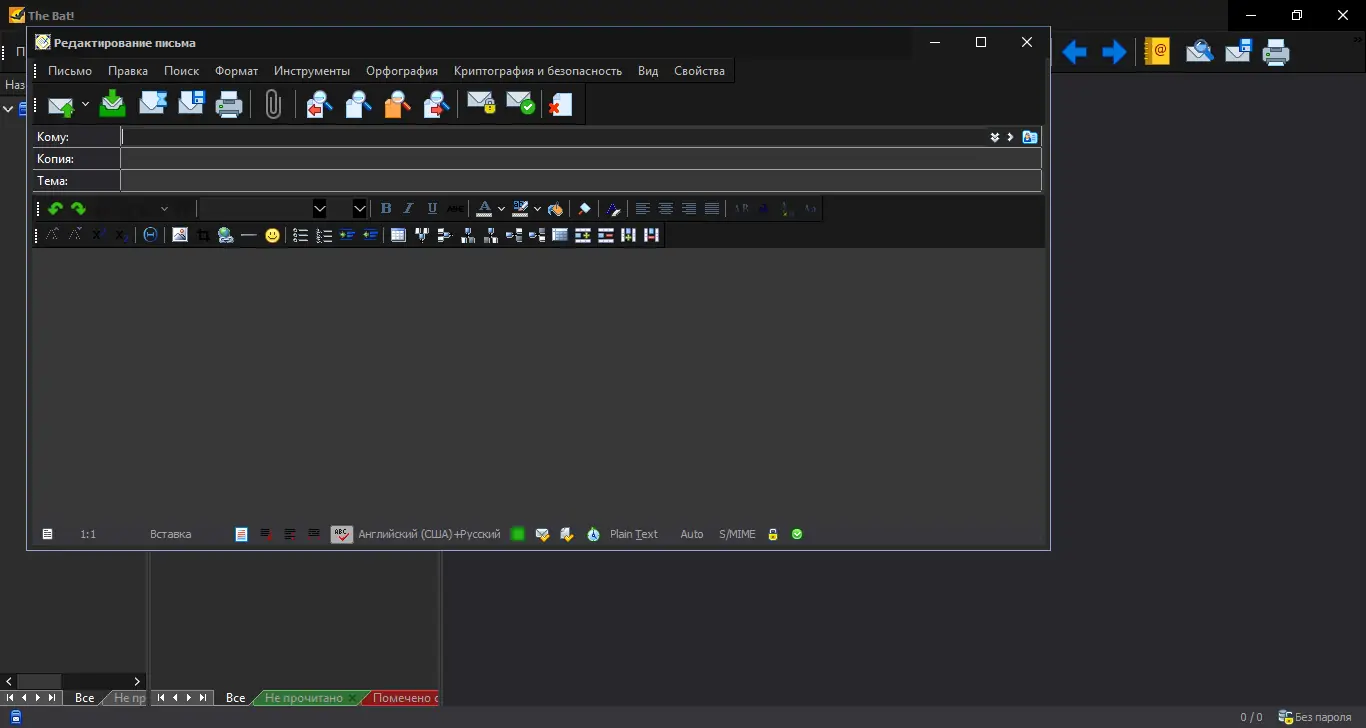Click into the Тема subject field

pos(581,181)
